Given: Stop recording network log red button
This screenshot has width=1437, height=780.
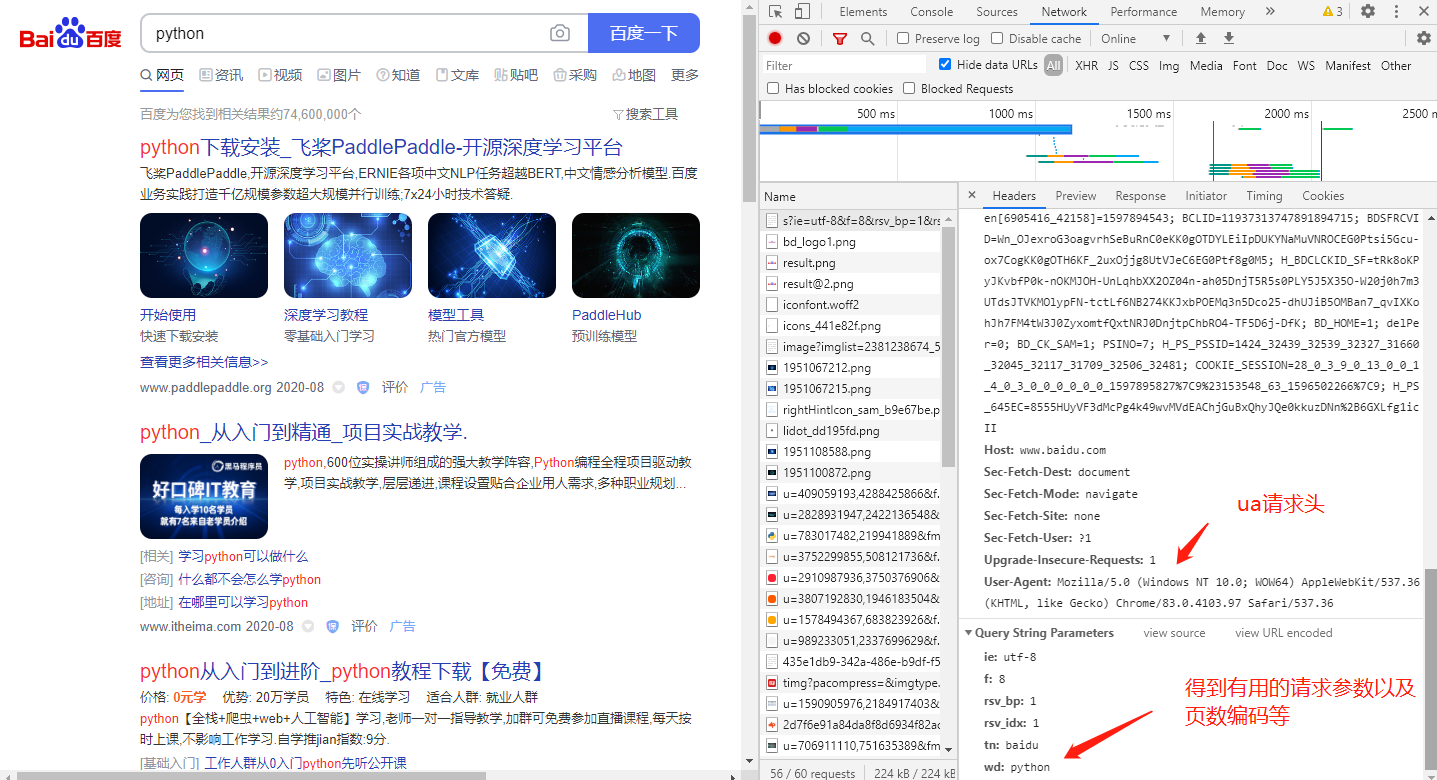Looking at the screenshot, I should [776, 37].
